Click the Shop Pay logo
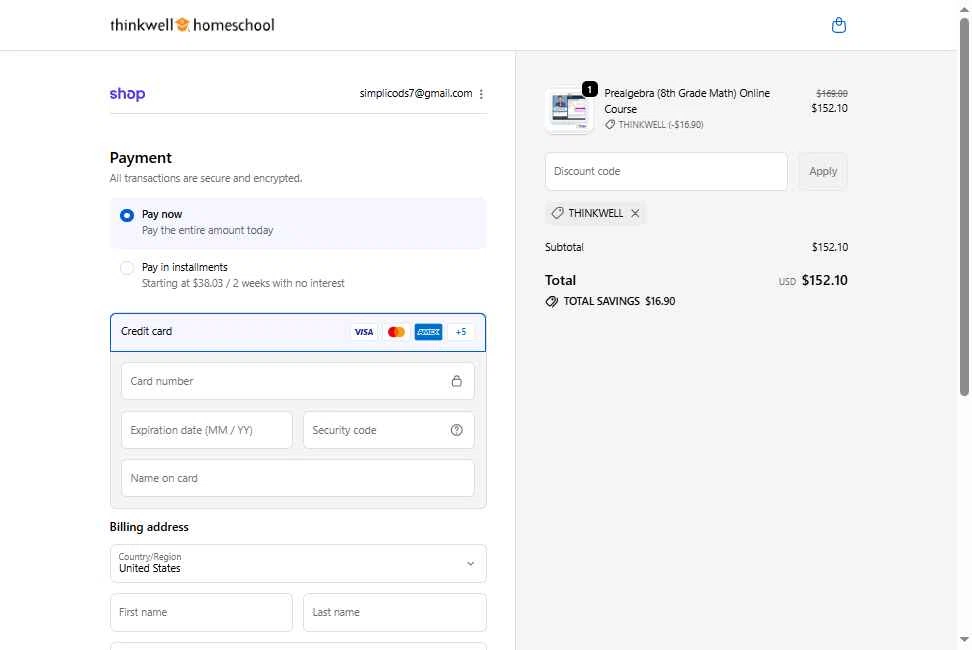Screen dimensions: 972x650 127,94
